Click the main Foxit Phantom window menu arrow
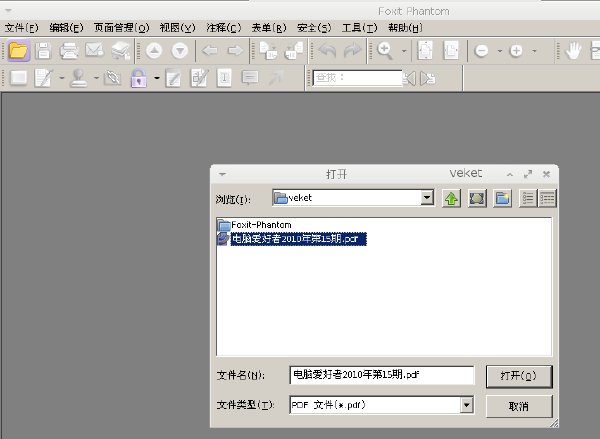The image size is (600, 439). pos(8,10)
